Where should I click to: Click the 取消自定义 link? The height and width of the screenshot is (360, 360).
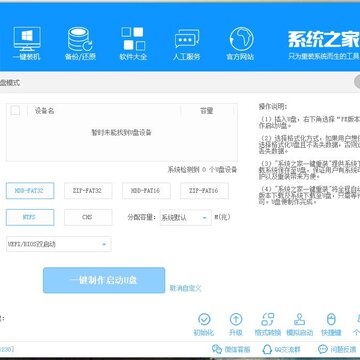[186, 288]
